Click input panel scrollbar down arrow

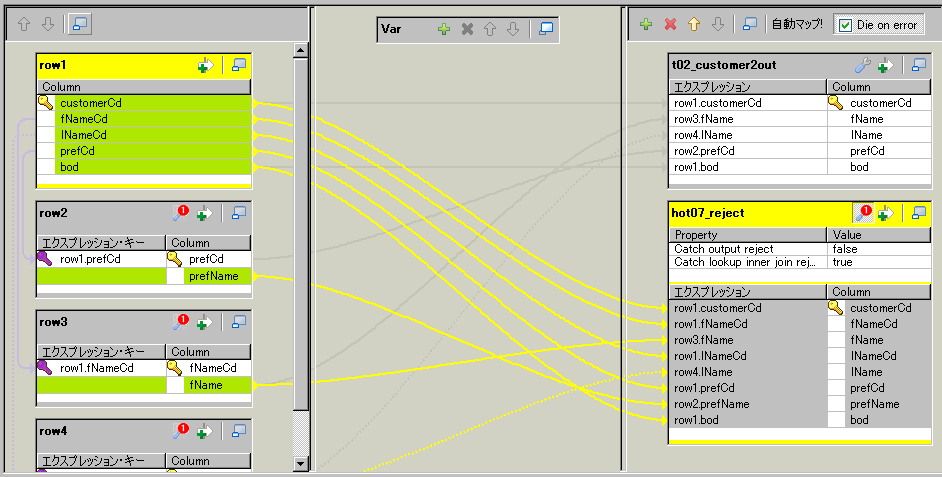tap(301, 463)
